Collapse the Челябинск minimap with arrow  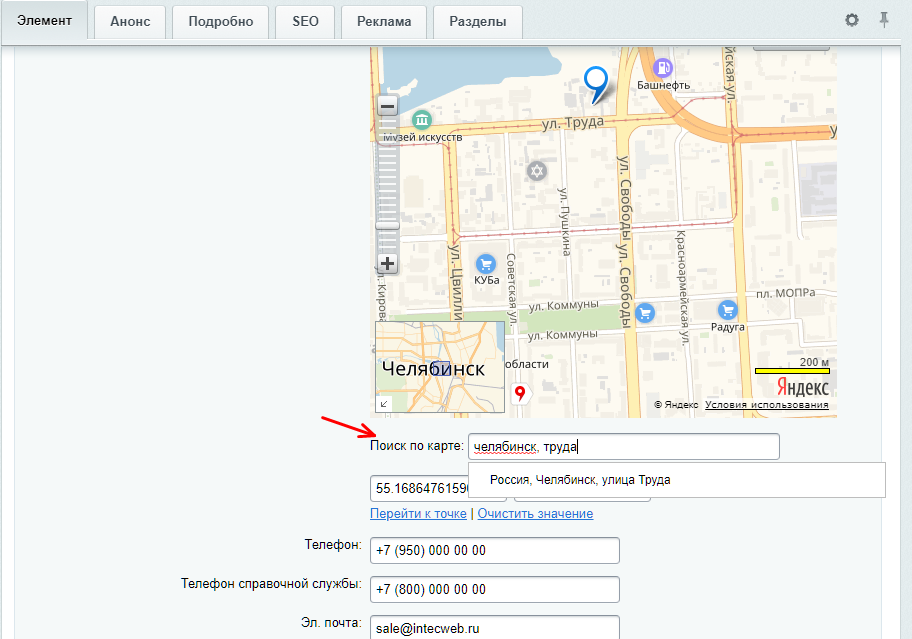(385, 403)
